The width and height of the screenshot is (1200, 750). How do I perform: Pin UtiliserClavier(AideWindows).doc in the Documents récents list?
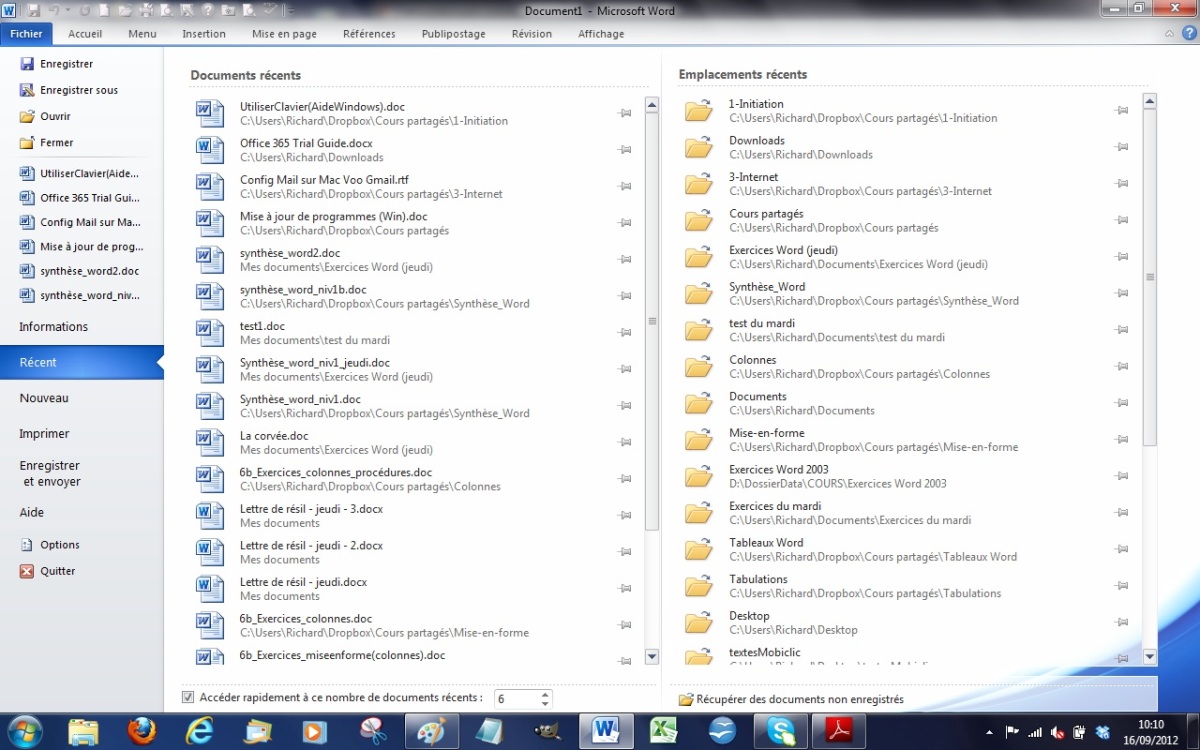click(625, 113)
